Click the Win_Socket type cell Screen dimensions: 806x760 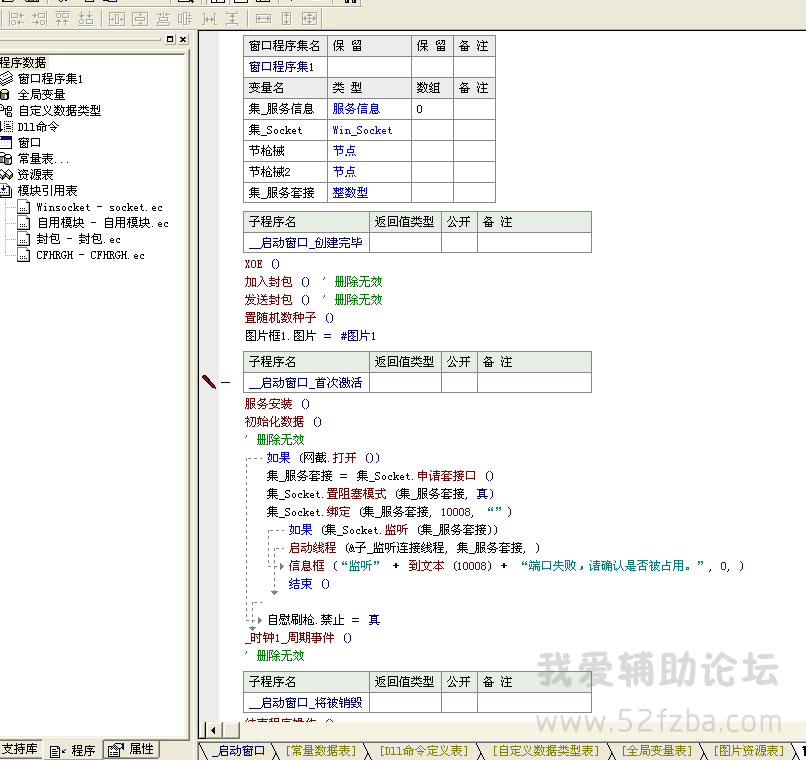(x=369, y=130)
